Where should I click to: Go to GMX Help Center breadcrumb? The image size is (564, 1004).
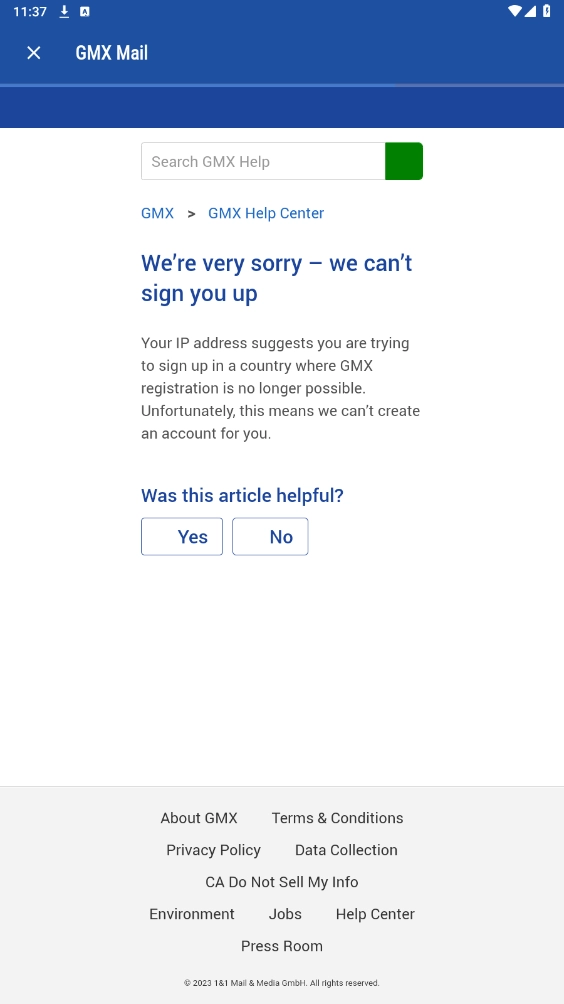(x=266, y=213)
